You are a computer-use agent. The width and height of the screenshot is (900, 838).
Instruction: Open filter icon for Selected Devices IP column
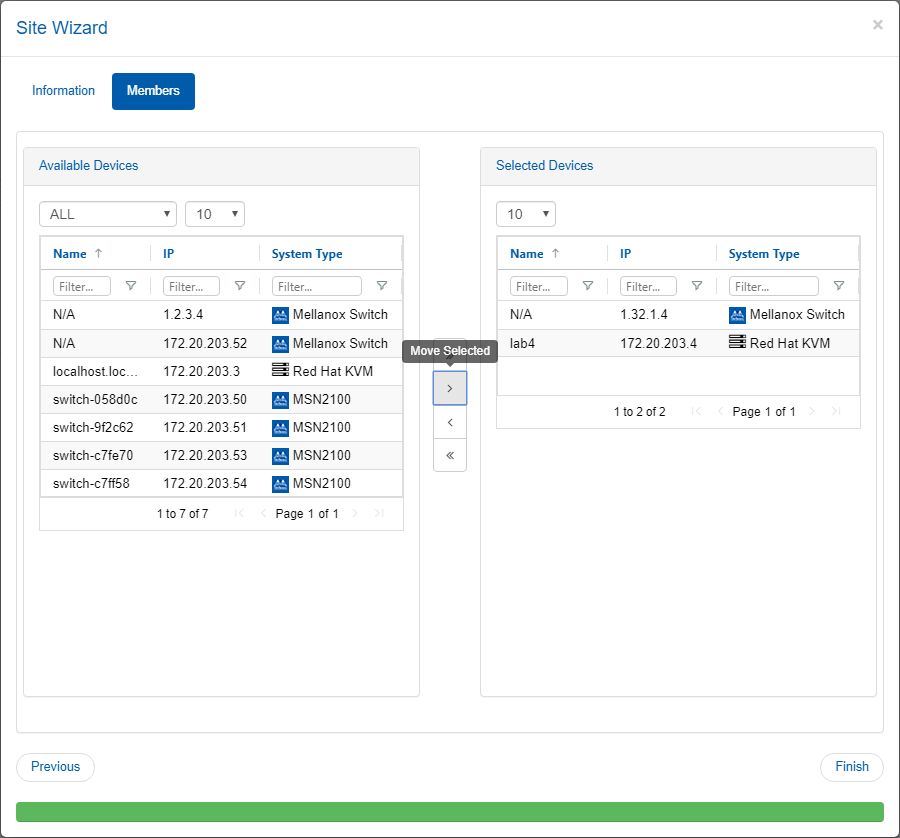(697, 286)
